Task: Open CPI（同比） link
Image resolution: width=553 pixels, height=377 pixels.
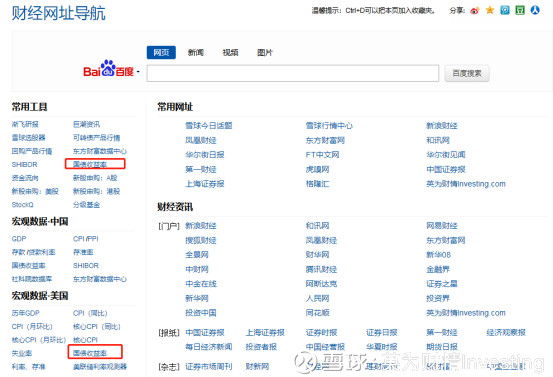Action: coord(90,313)
